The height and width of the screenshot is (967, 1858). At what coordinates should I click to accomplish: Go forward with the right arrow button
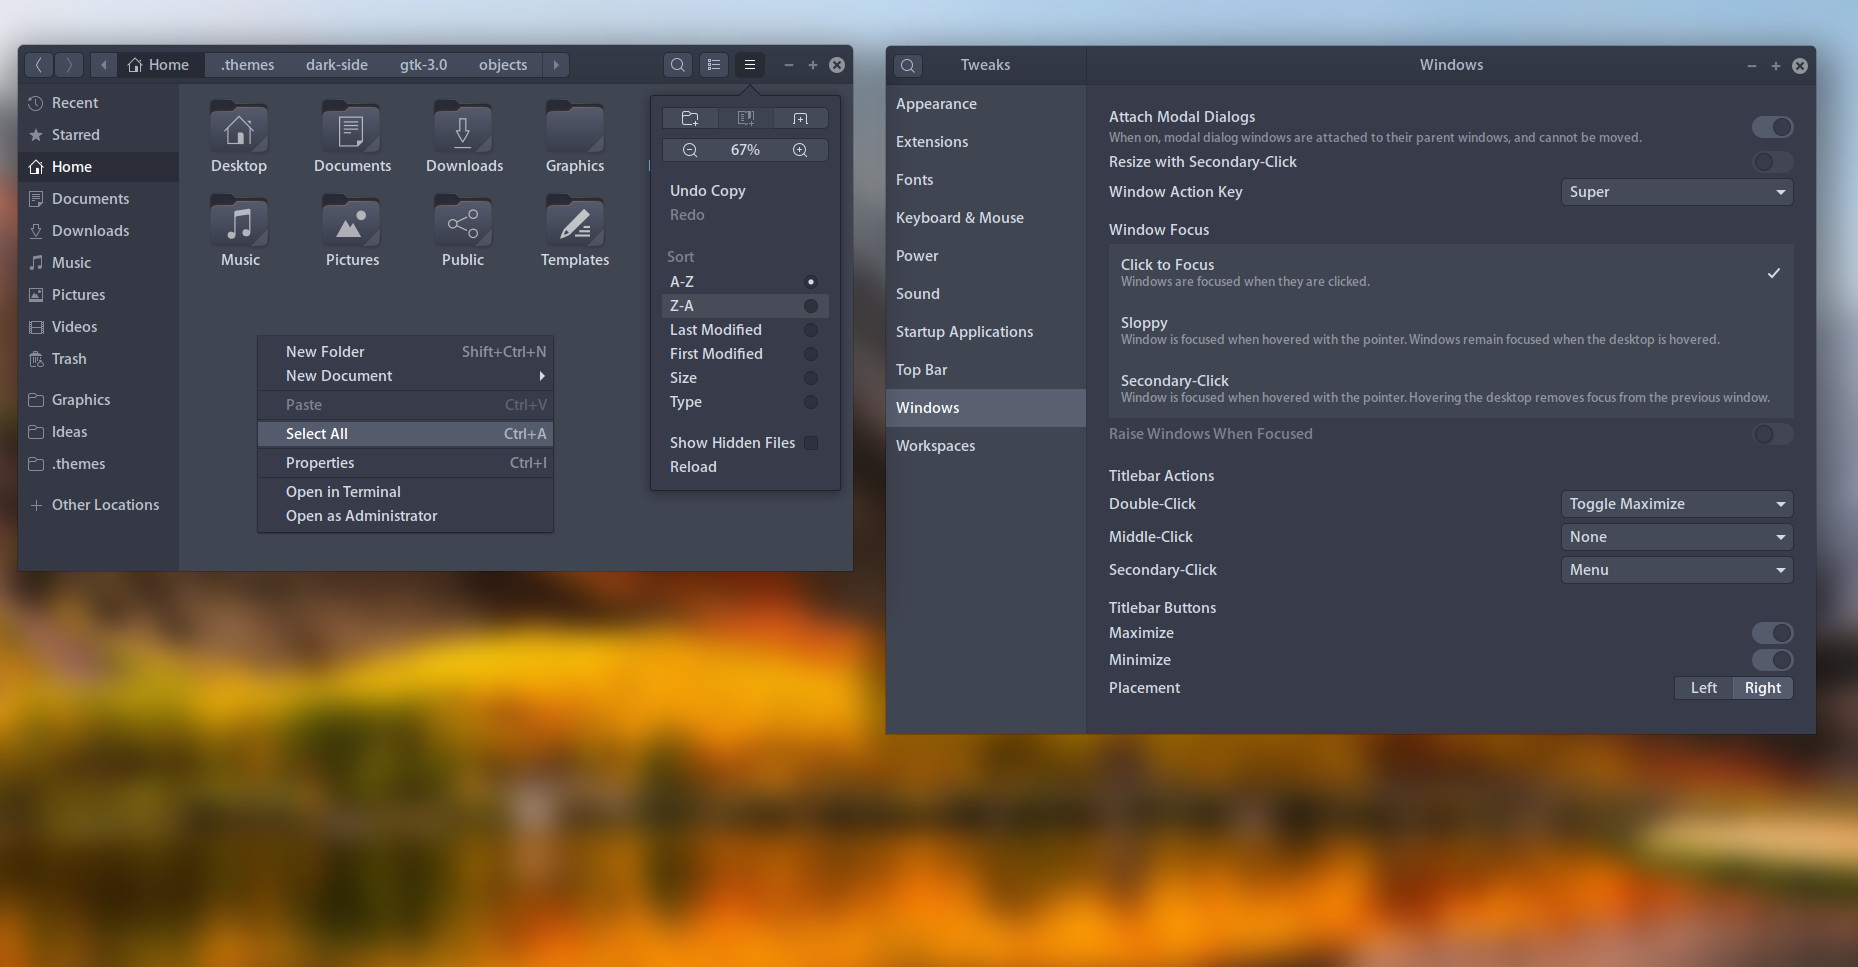pos(69,65)
